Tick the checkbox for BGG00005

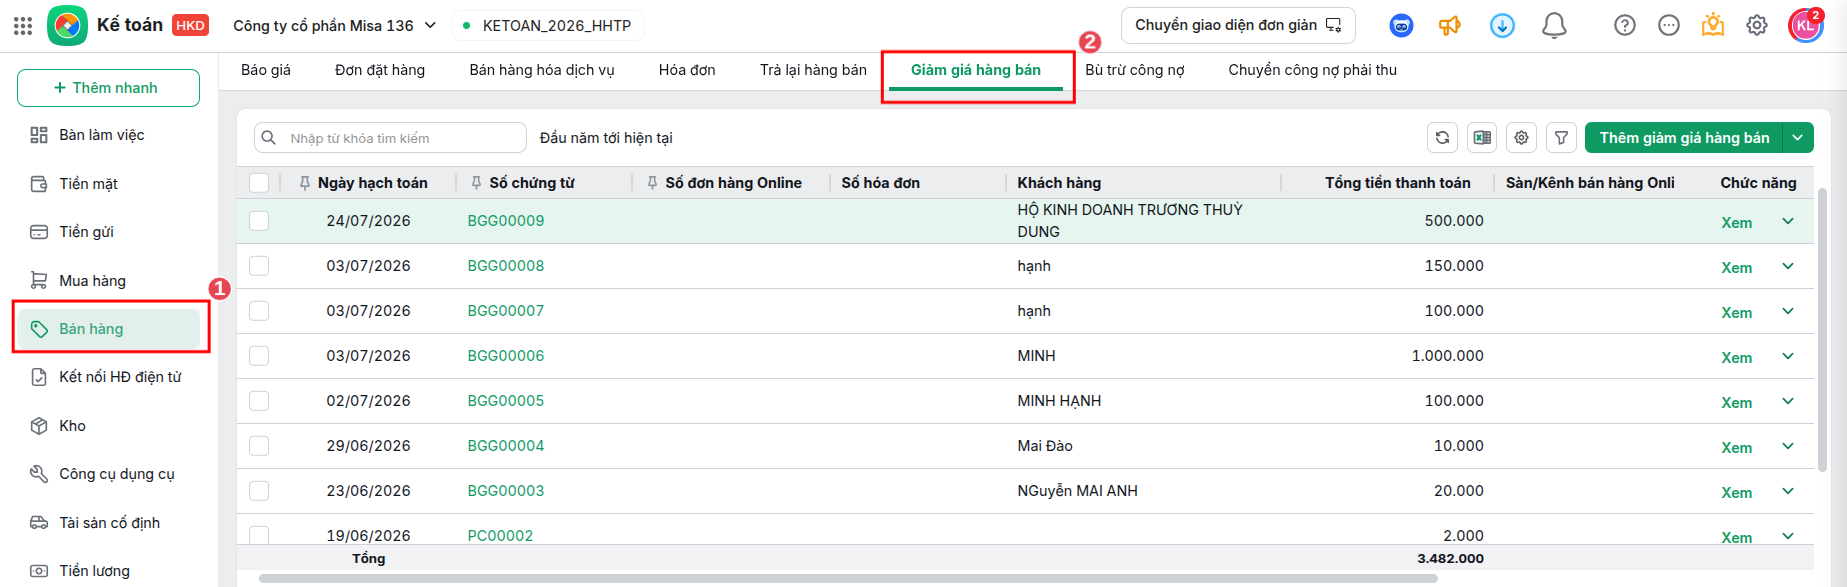click(x=259, y=401)
